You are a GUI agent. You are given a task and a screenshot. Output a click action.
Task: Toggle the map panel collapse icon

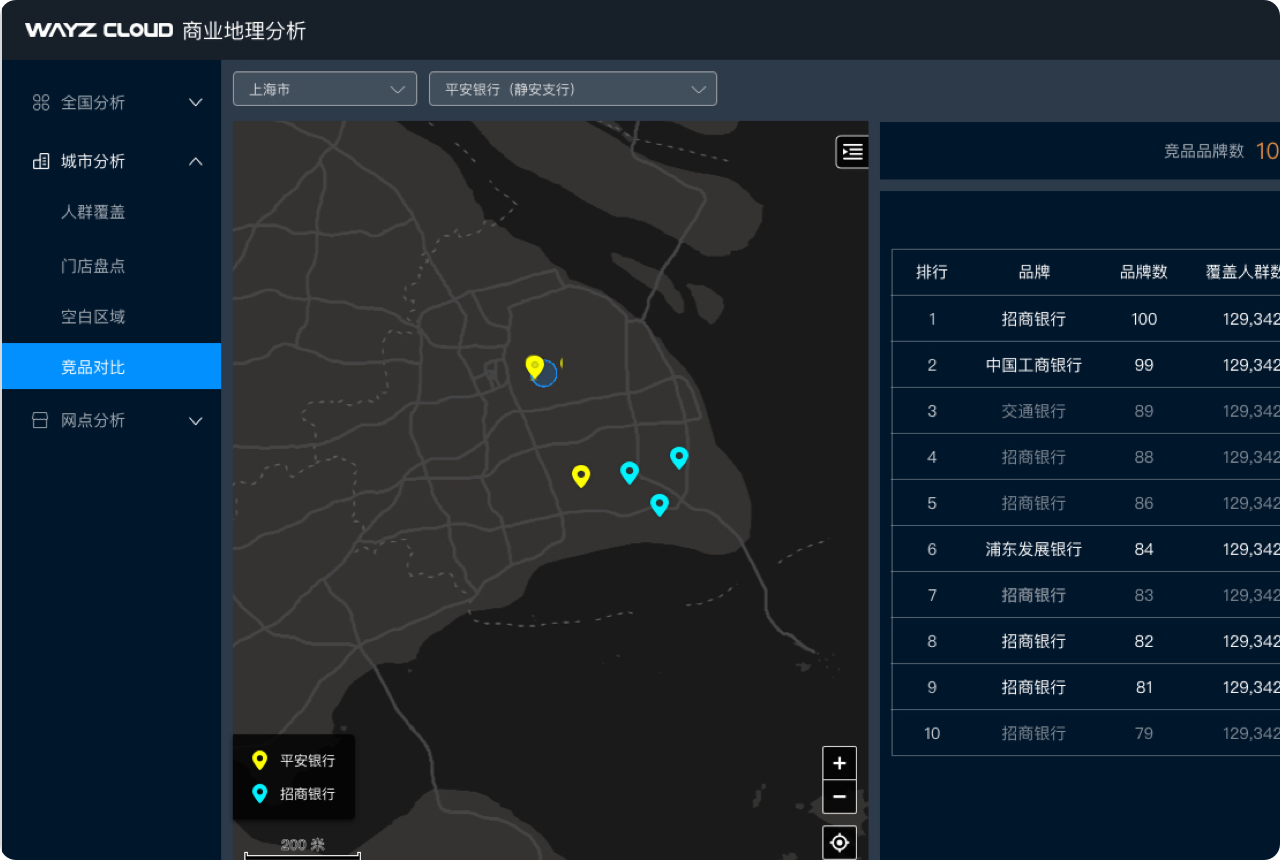pyautogui.click(x=852, y=151)
